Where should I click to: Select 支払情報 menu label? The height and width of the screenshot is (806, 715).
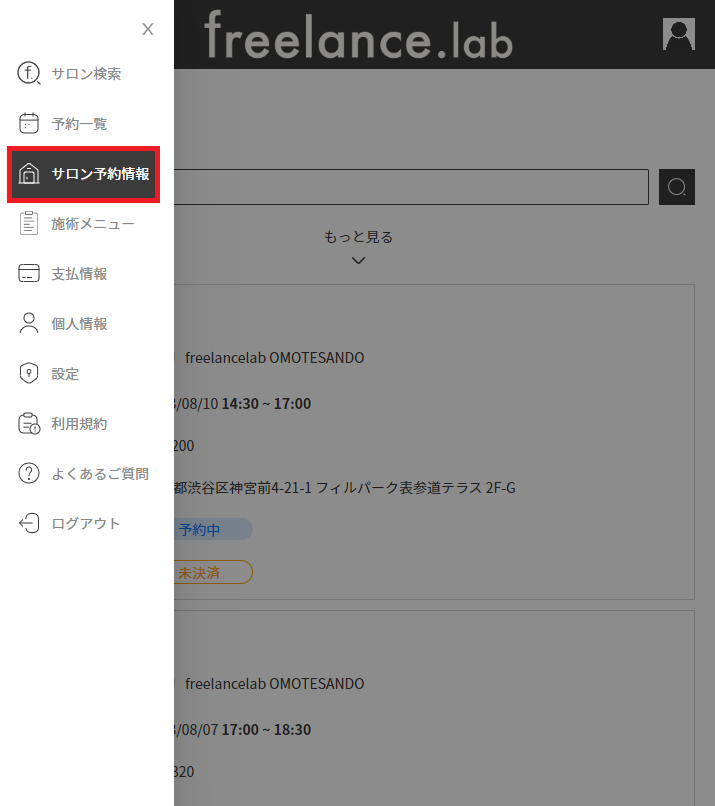(x=79, y=274)
